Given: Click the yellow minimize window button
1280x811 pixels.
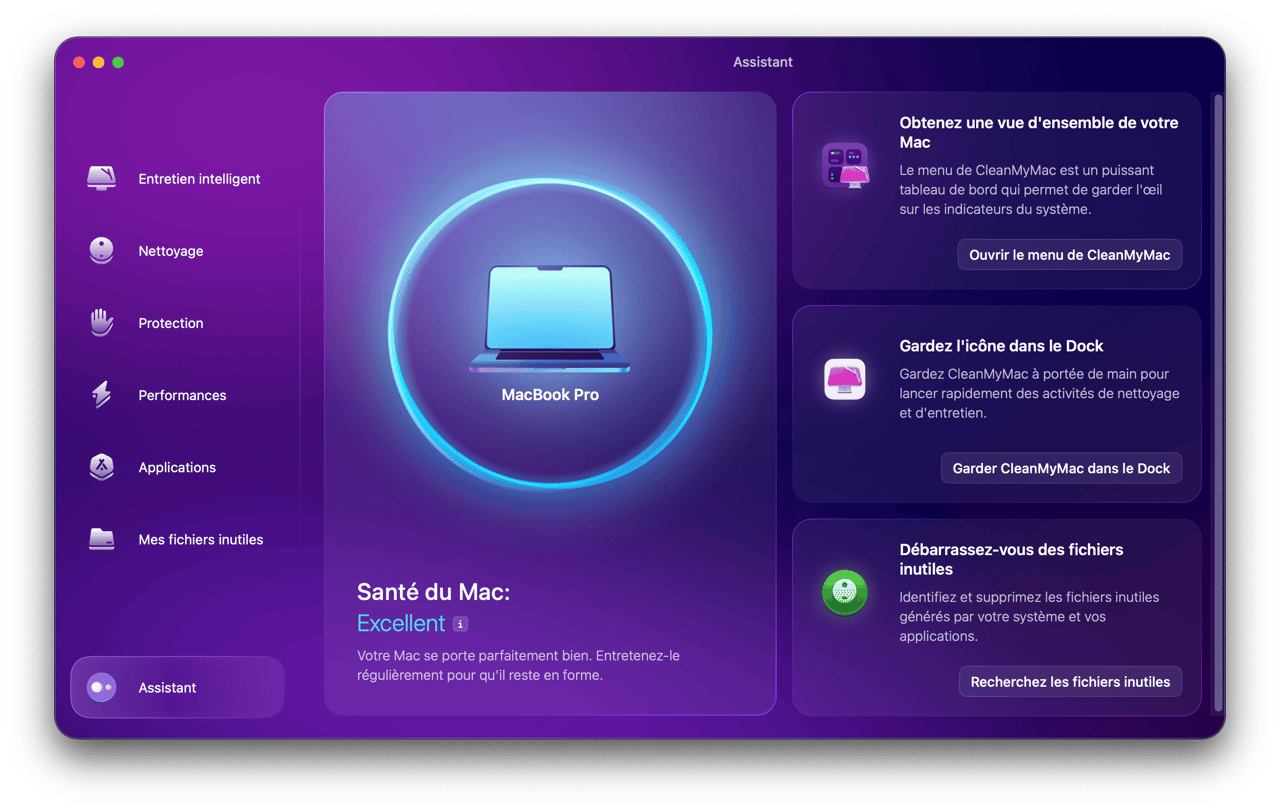Looking at the screenshot, I should click(98, 62).
